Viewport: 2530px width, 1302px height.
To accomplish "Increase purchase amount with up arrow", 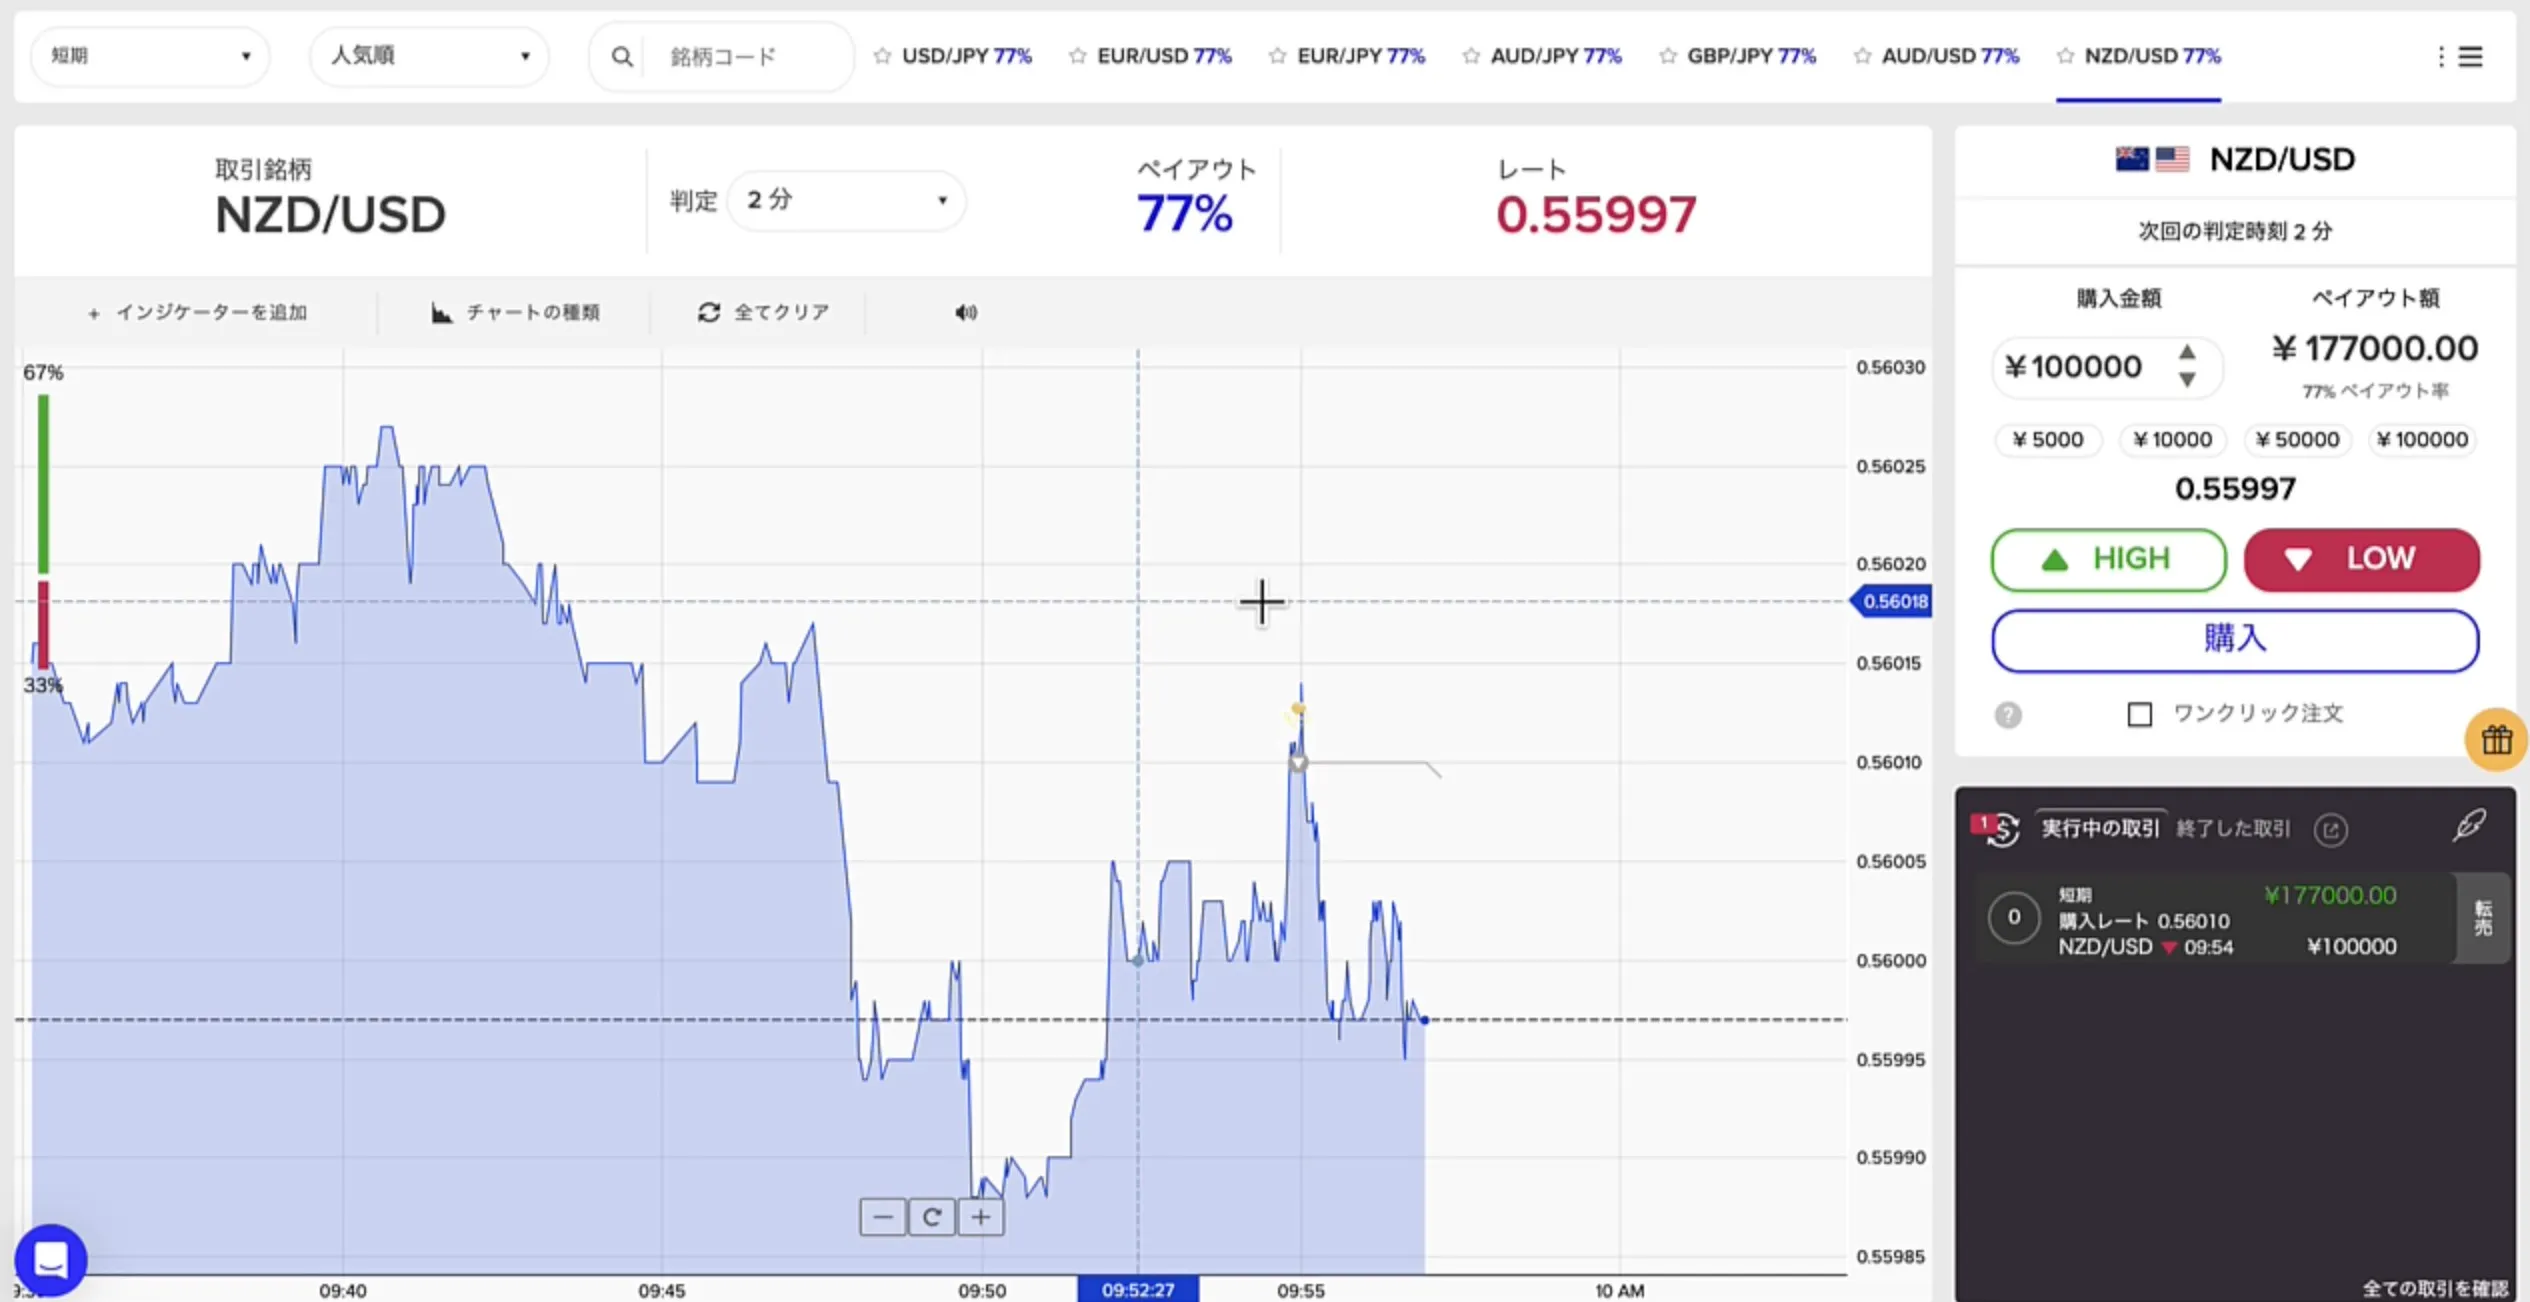I will (x=2187, y=352).
